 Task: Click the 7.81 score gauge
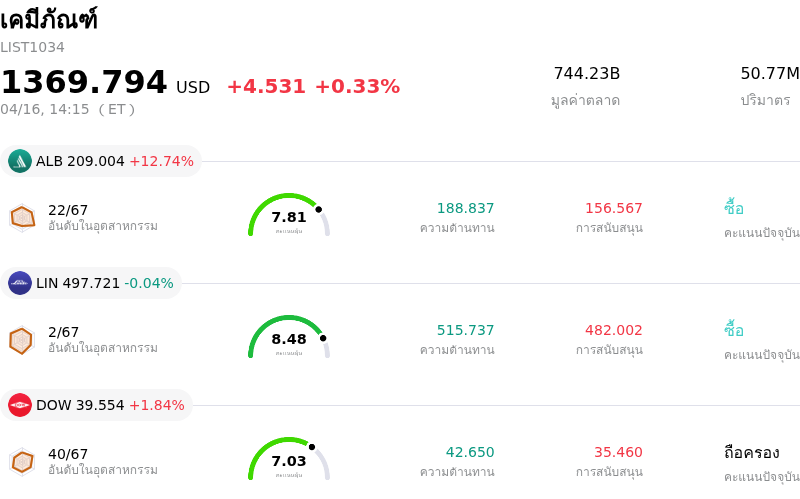(x=289, y=216)
